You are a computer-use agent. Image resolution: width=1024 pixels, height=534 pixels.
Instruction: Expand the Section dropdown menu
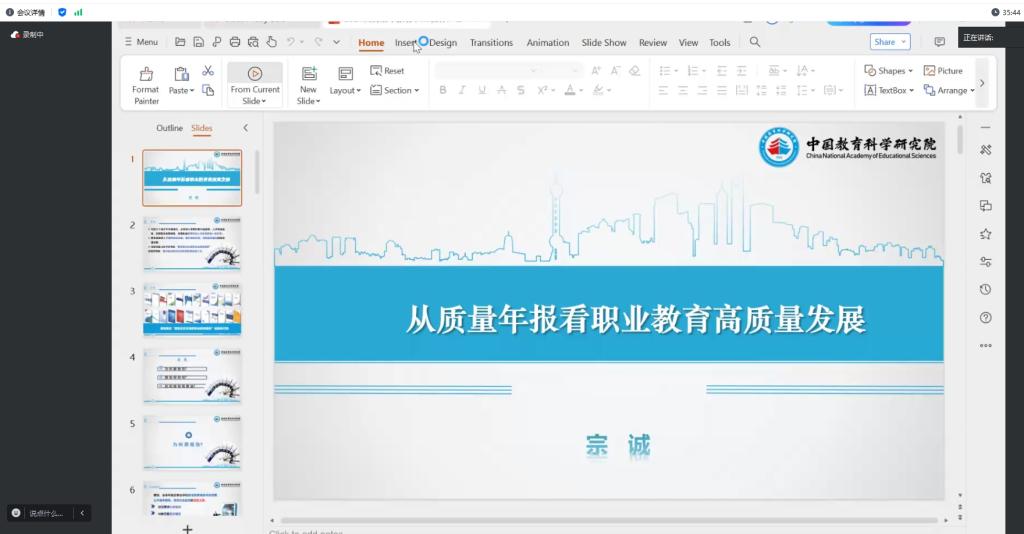point(394,90)
